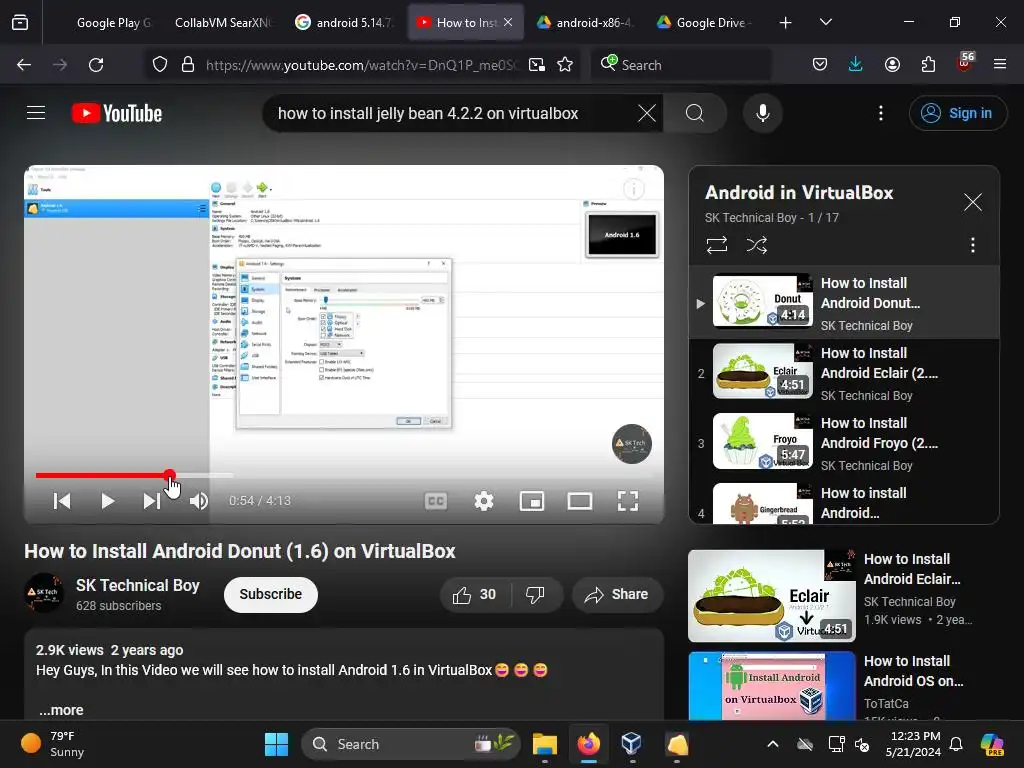Open video player settings gear

[484, 501]
